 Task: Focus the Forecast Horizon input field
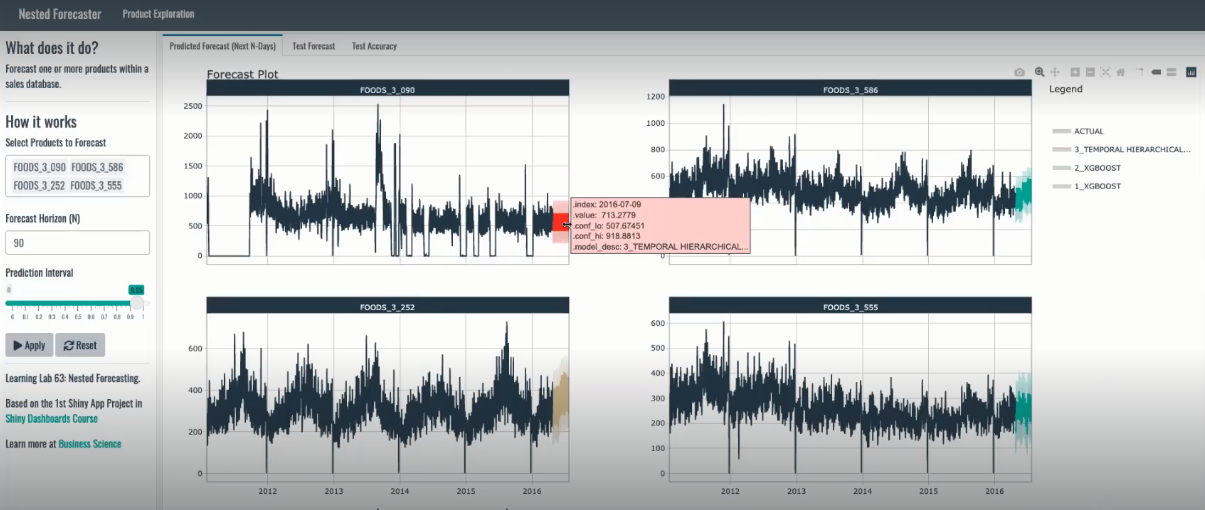click(77, 243)
